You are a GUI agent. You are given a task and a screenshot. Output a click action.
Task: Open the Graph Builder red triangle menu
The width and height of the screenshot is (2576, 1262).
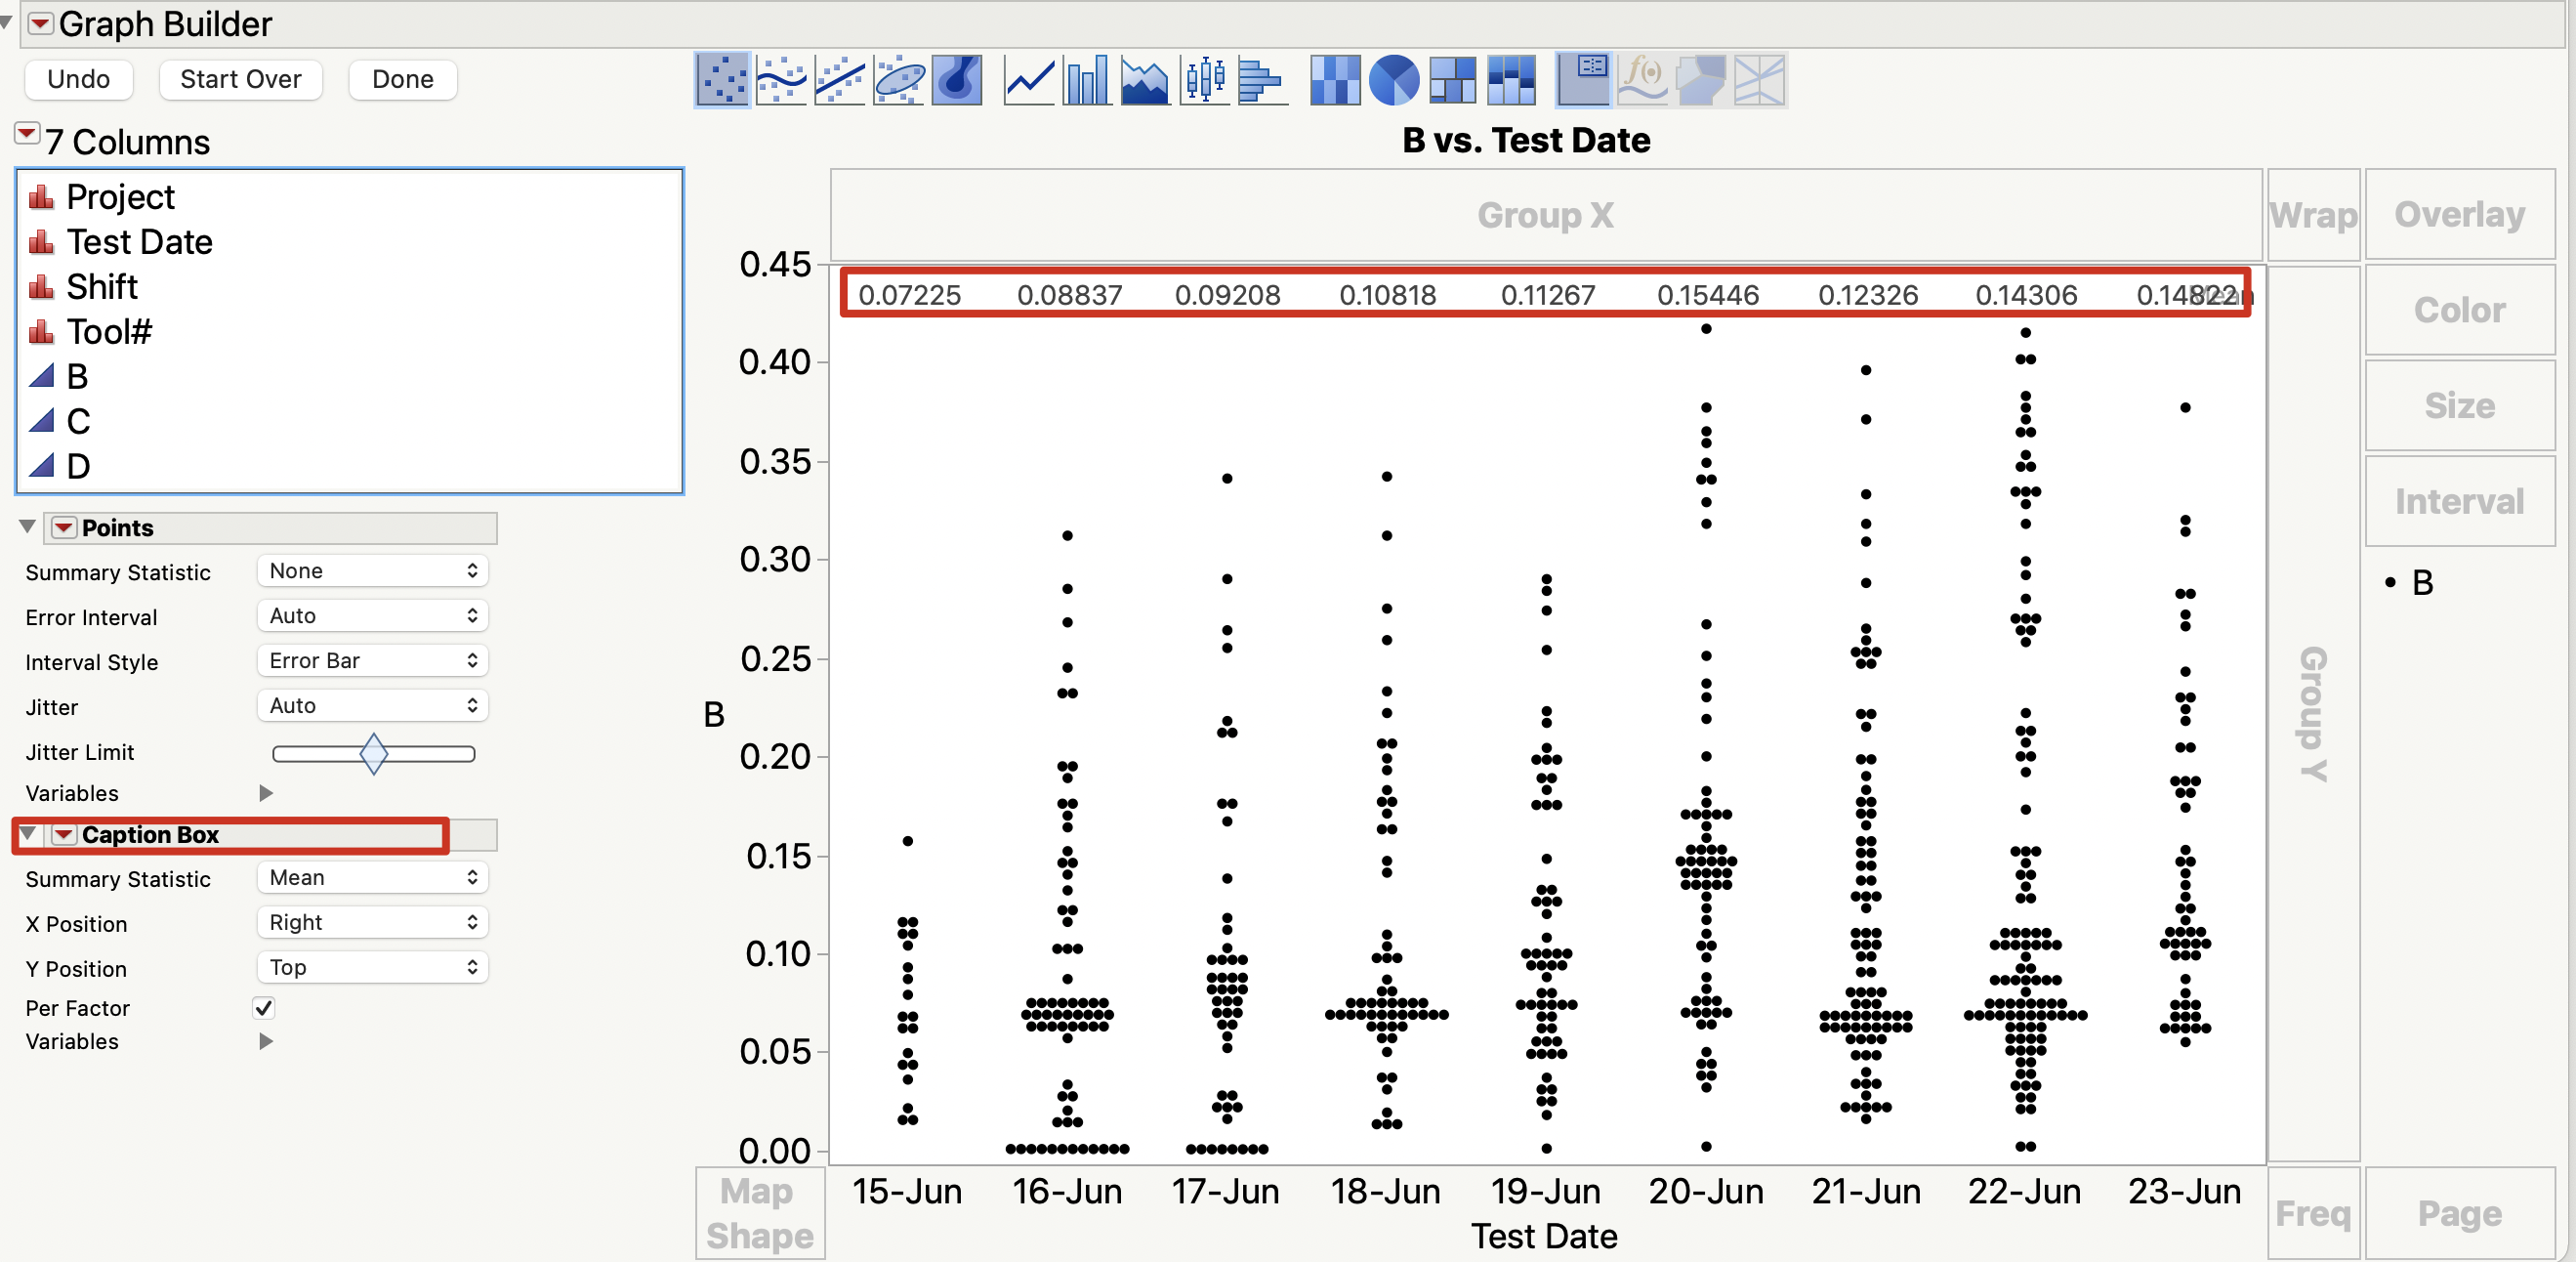40,23
